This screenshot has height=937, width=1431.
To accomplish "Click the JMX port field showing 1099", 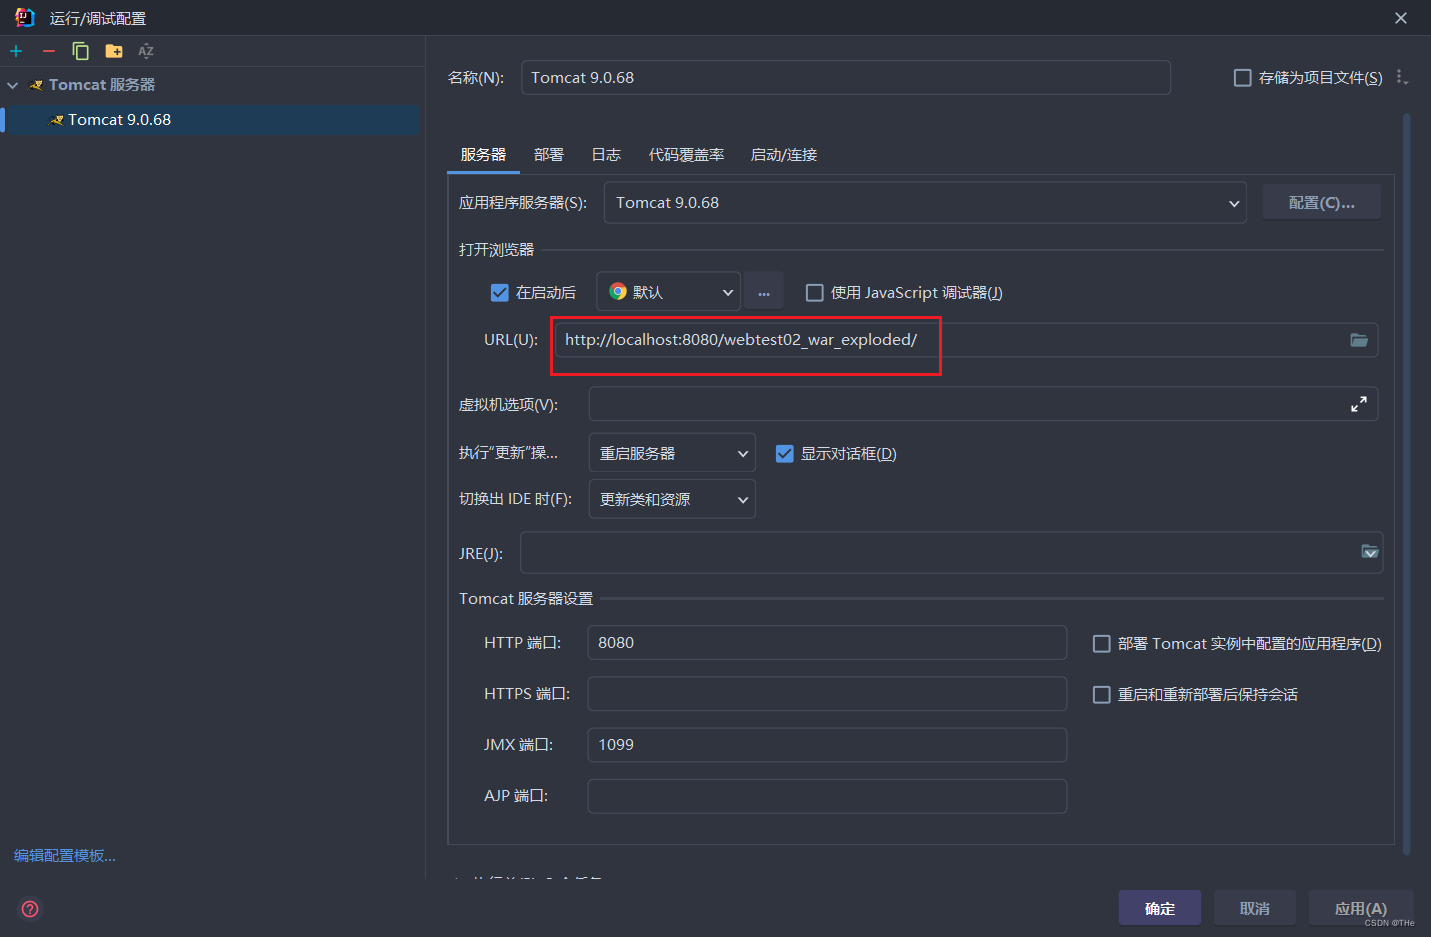I will (x=827, y=745).
